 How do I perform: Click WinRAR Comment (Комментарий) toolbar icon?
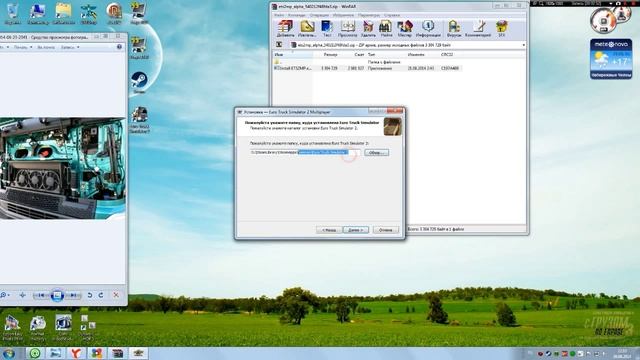478,29
